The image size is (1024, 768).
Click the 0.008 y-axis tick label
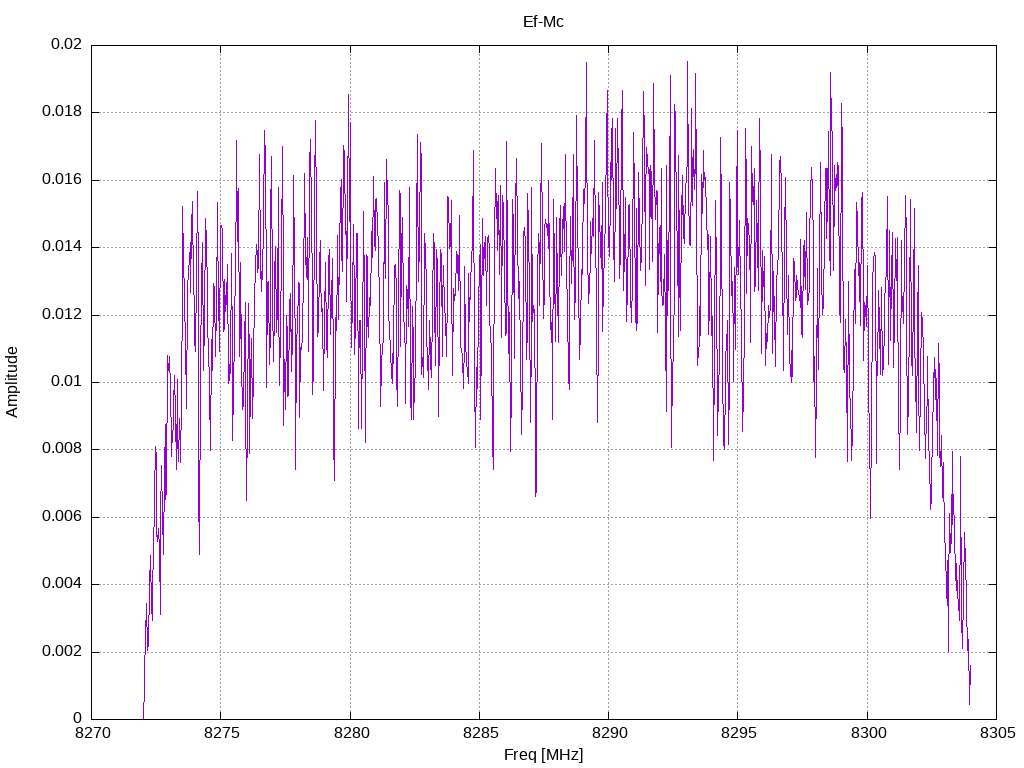62,449
